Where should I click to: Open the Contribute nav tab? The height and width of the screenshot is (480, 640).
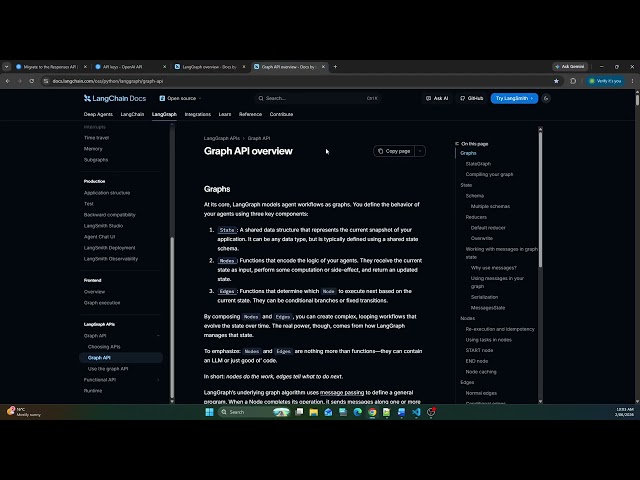pos(281,114)
